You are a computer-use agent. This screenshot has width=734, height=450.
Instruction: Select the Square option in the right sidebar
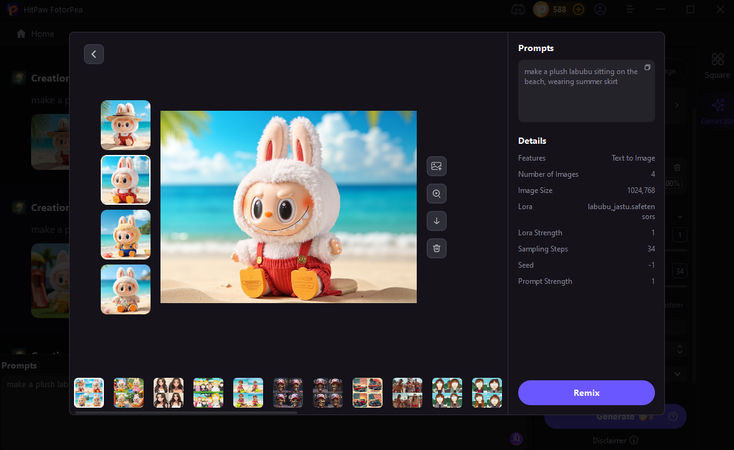(717, 66)
